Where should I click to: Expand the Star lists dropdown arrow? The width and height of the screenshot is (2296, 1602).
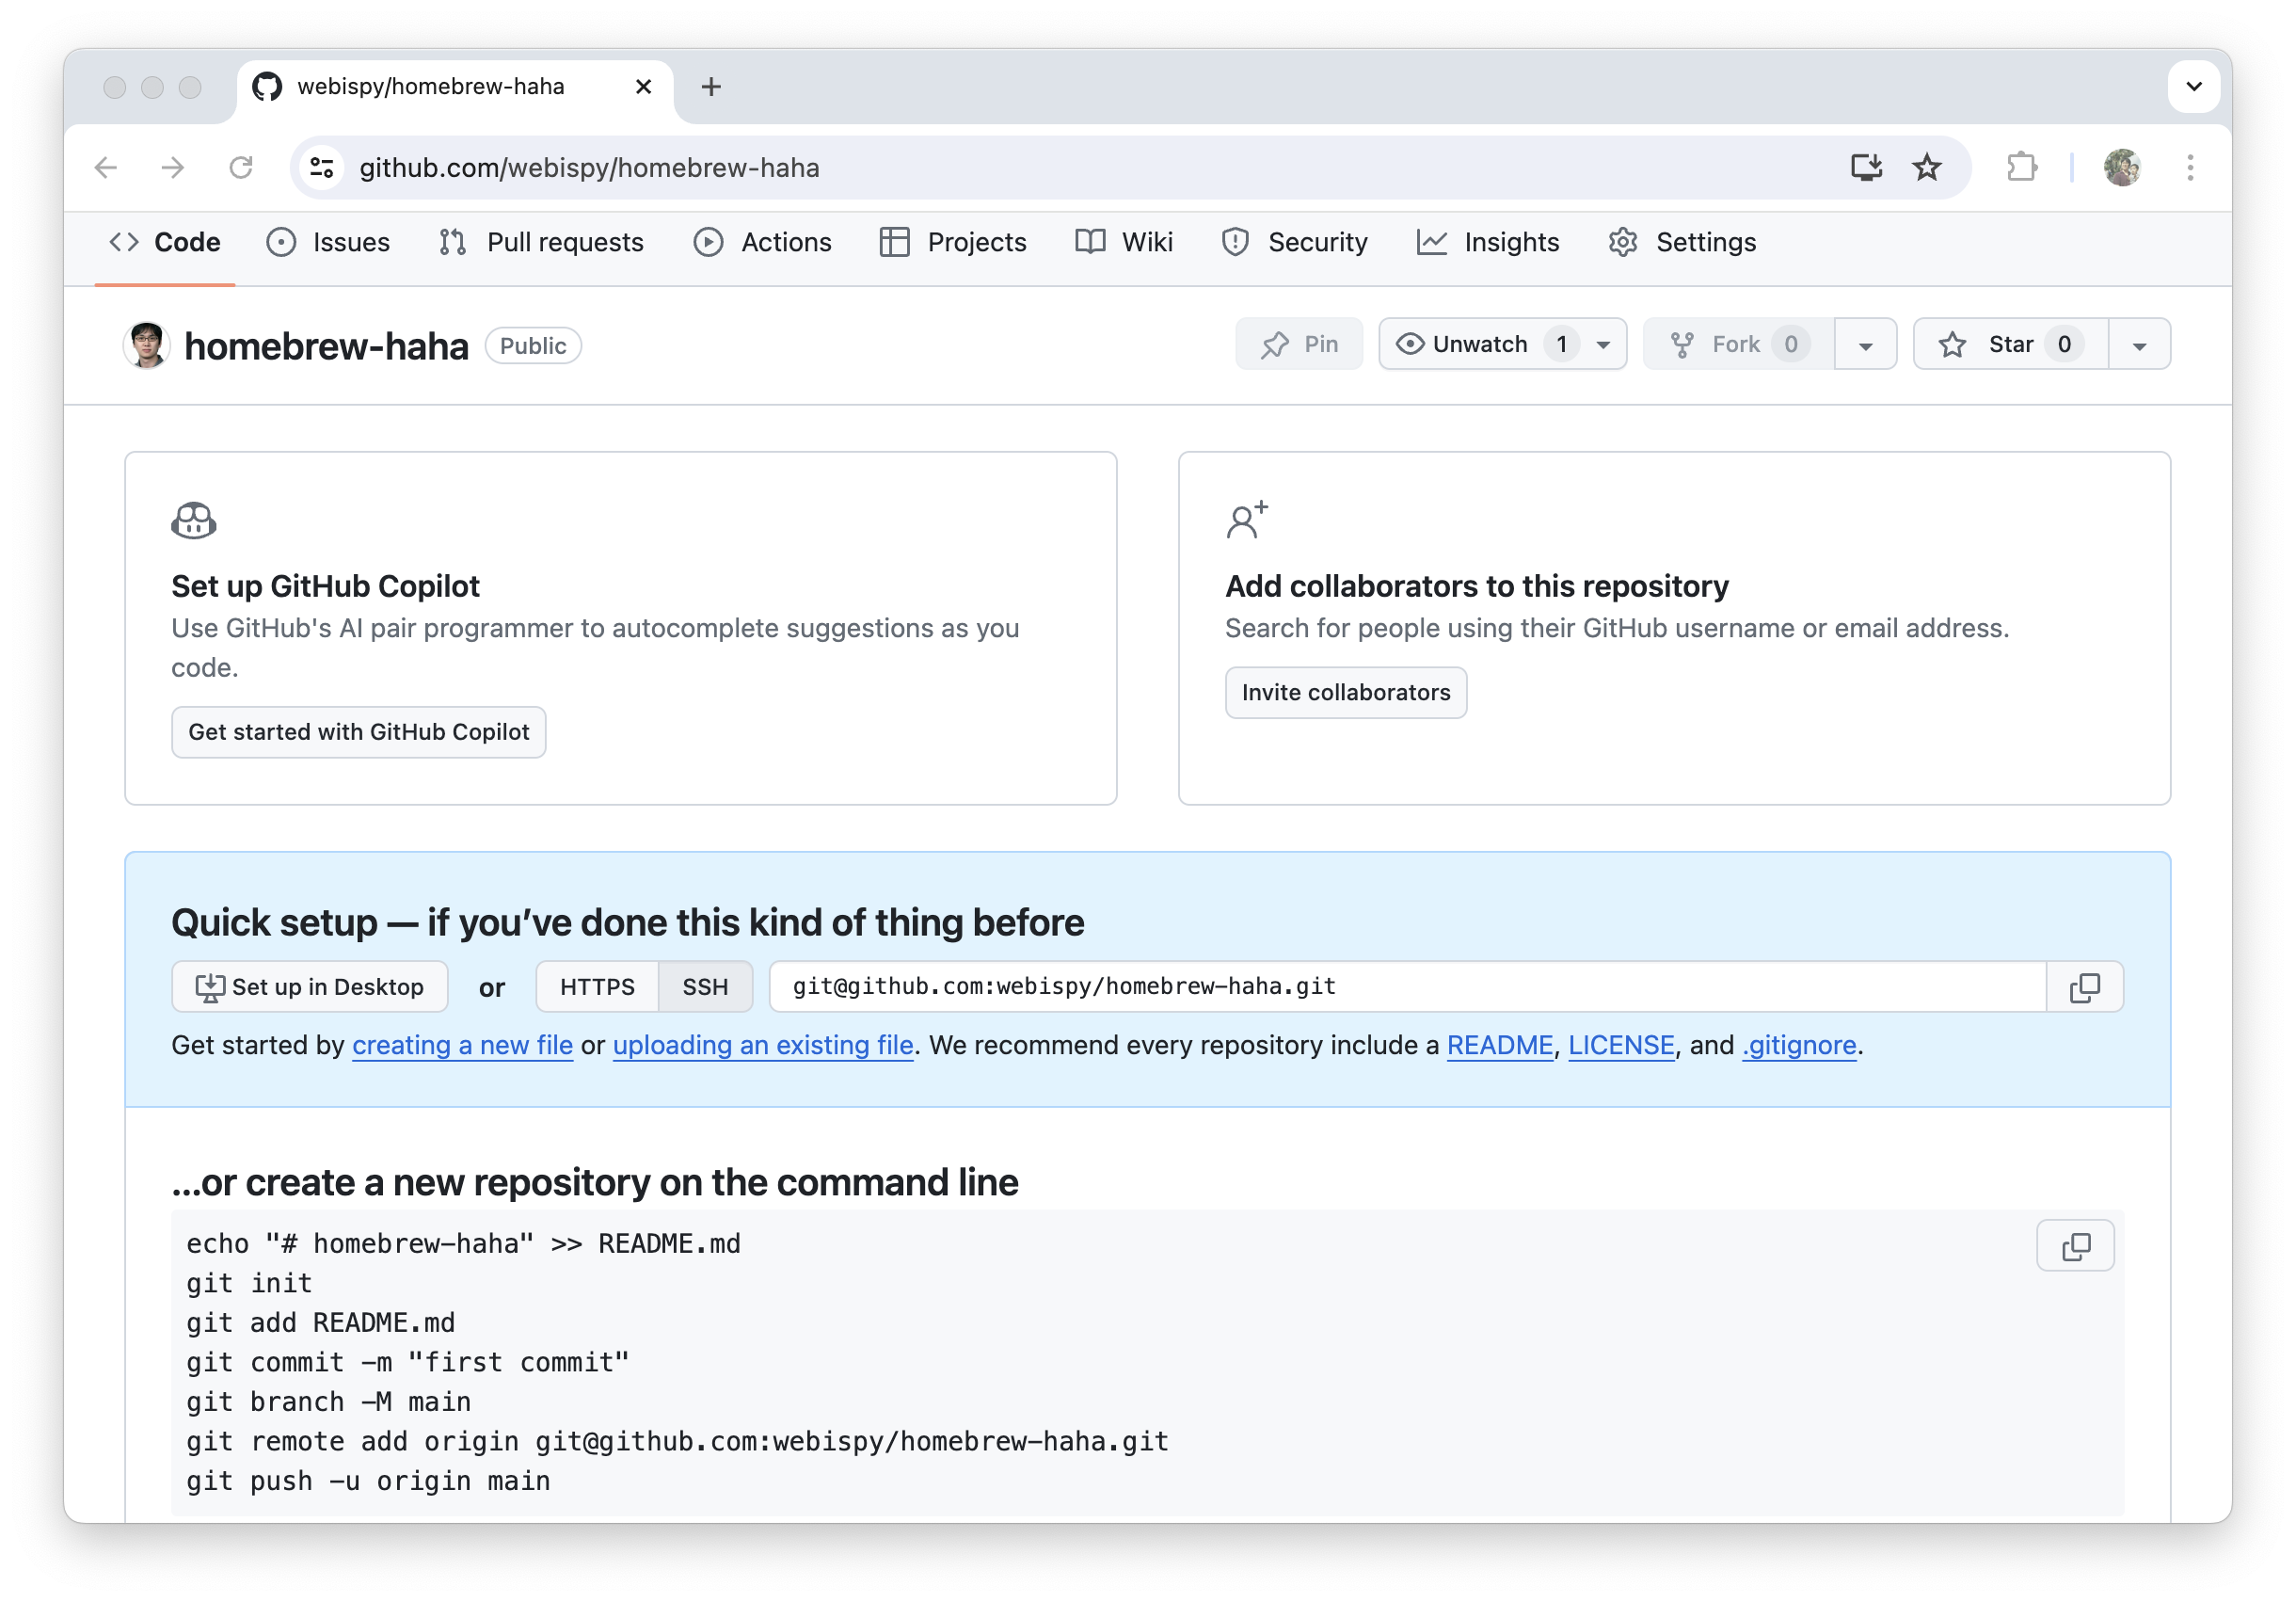[2139, 344]
